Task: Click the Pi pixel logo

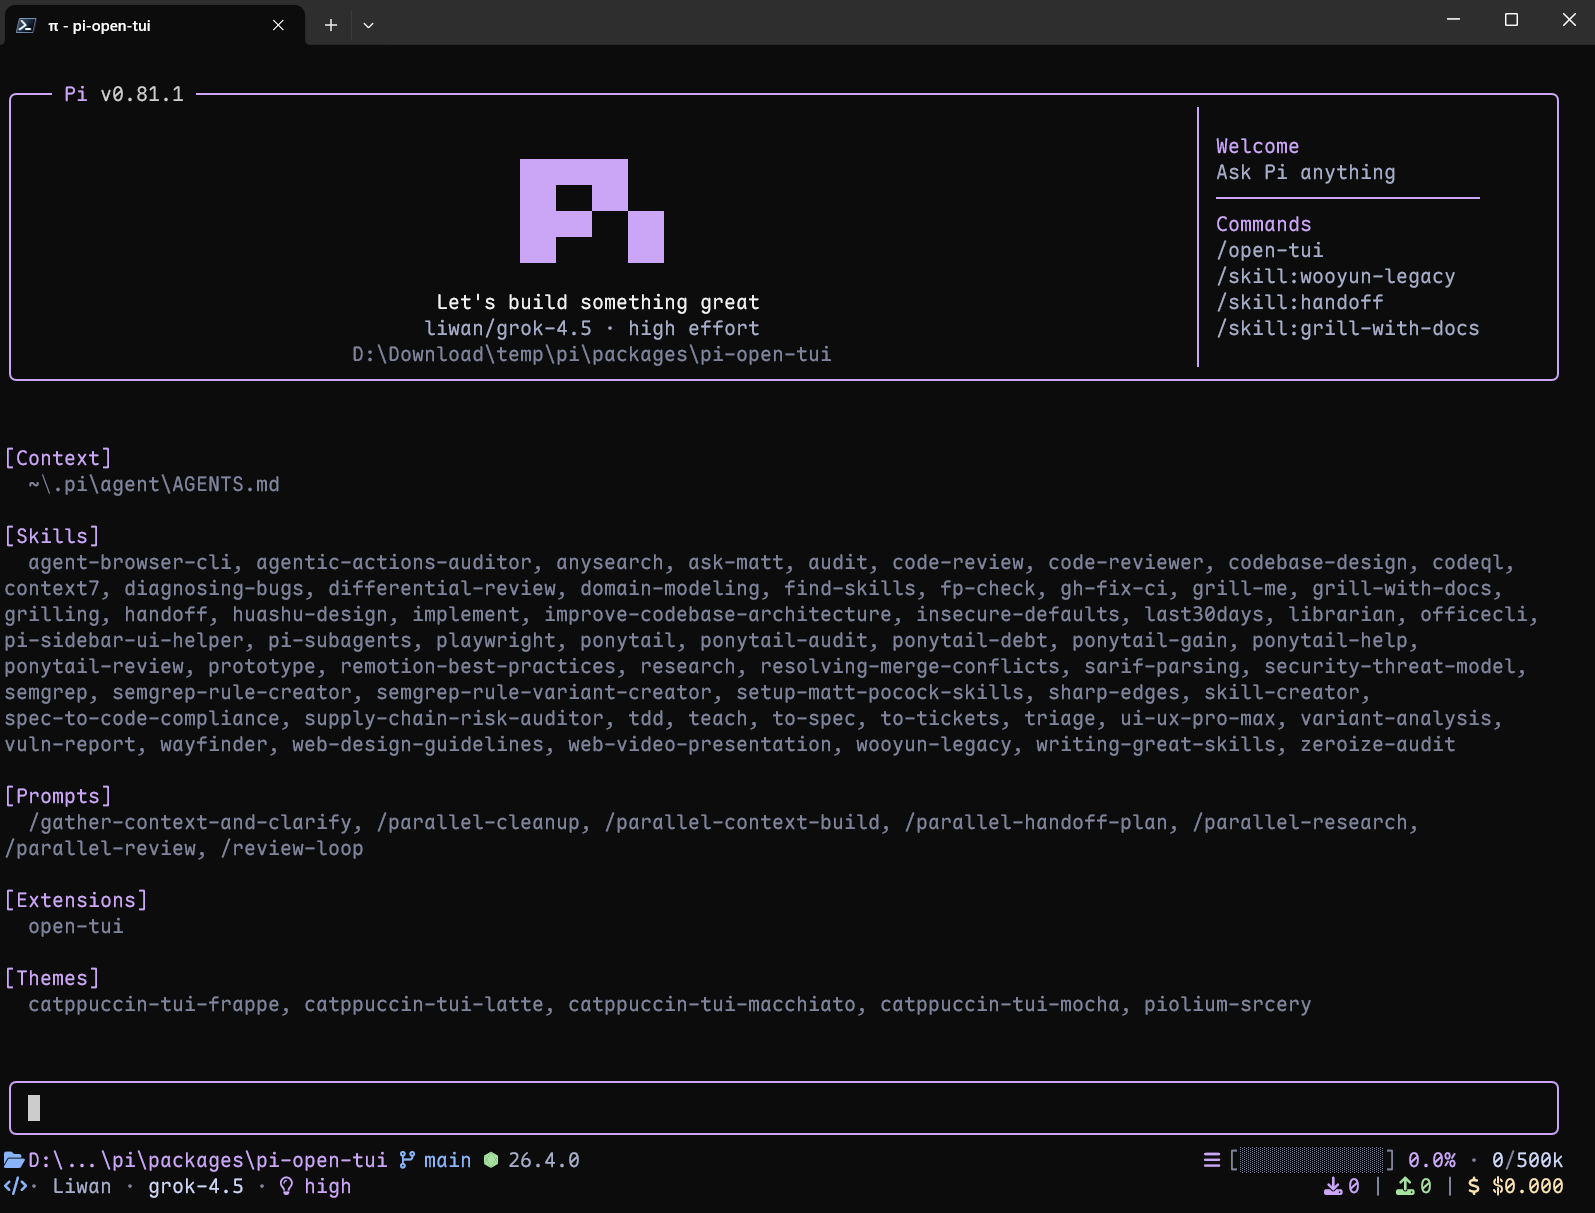Action: point(592,211)
